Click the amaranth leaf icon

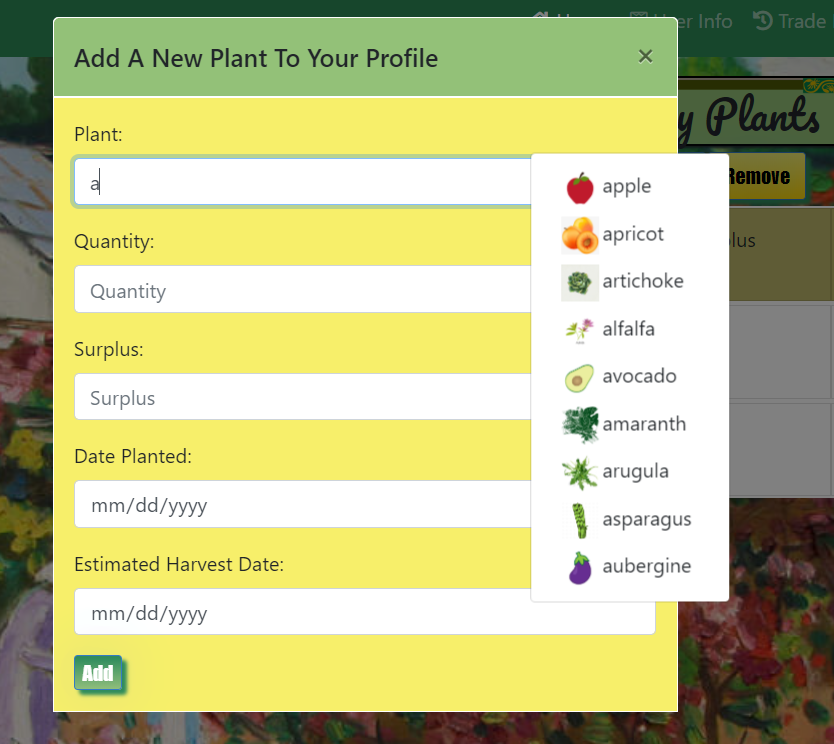tap(580, 424)
